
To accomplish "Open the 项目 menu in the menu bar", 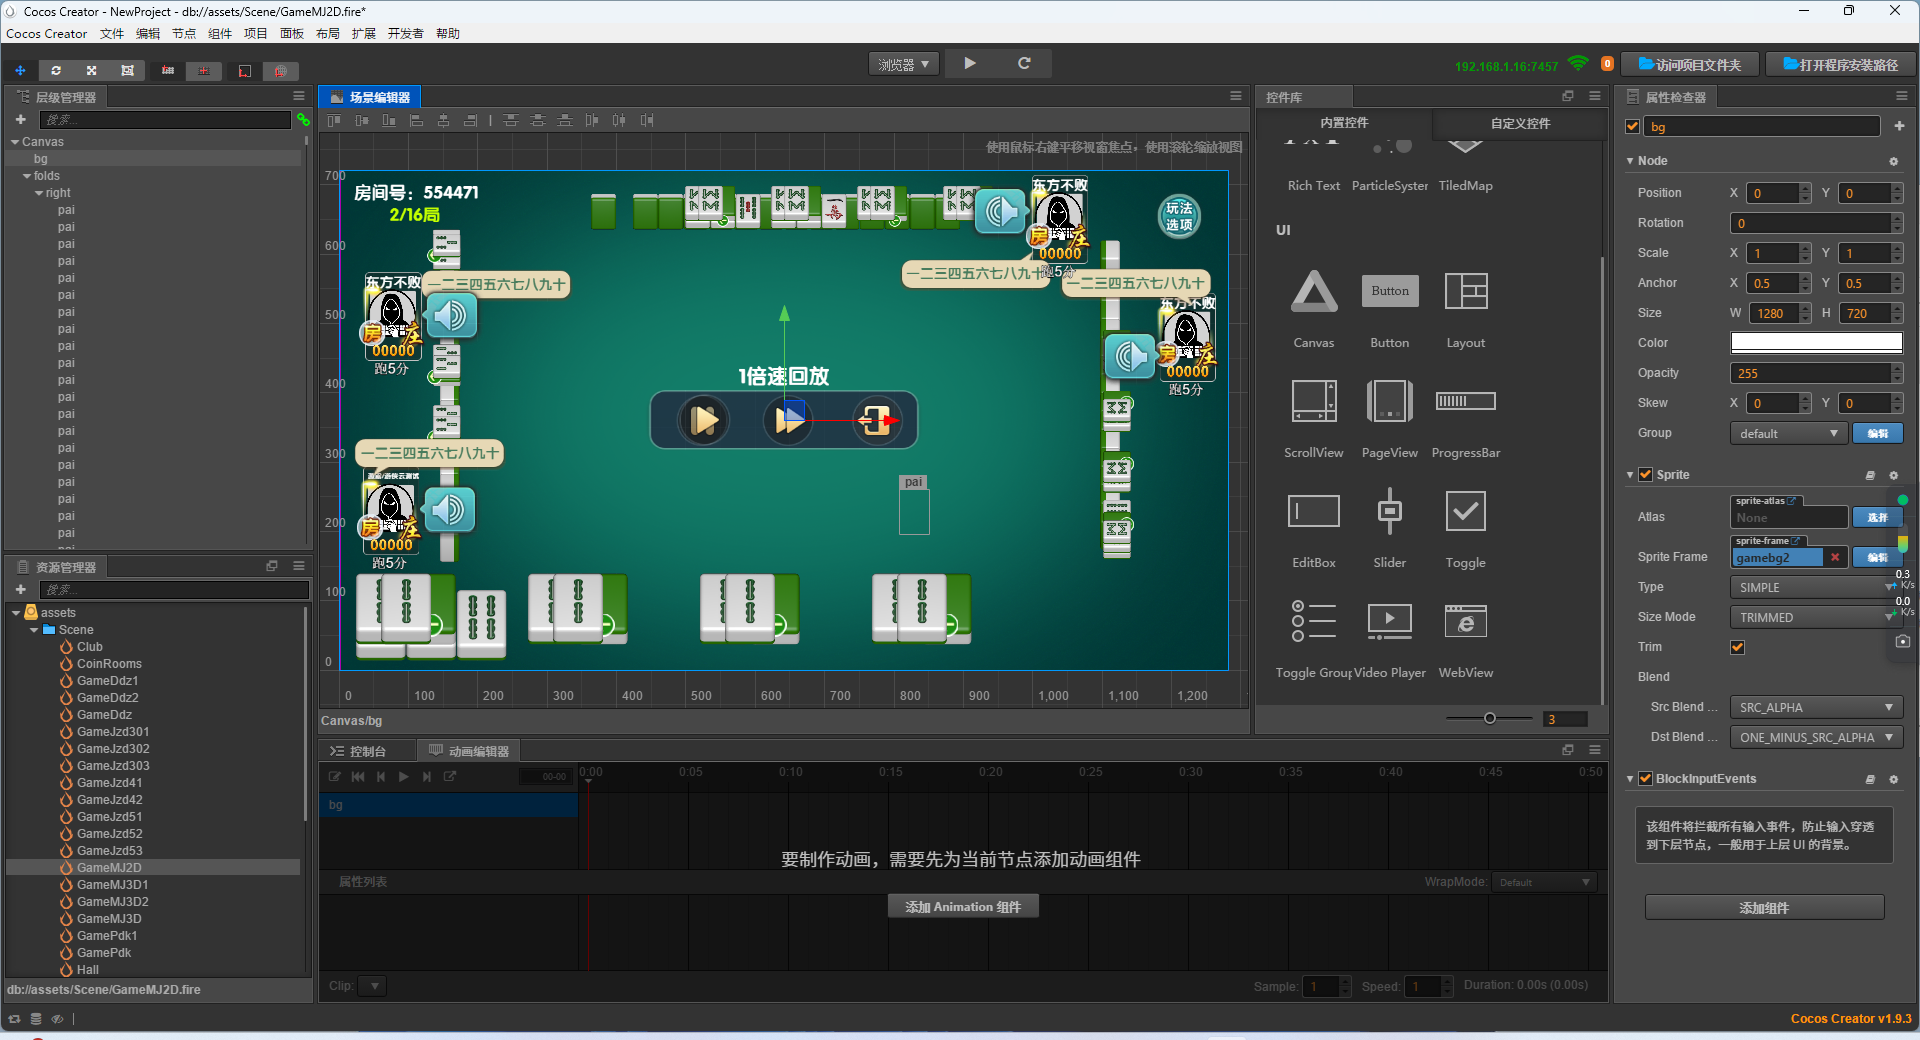I will point(255,33).
